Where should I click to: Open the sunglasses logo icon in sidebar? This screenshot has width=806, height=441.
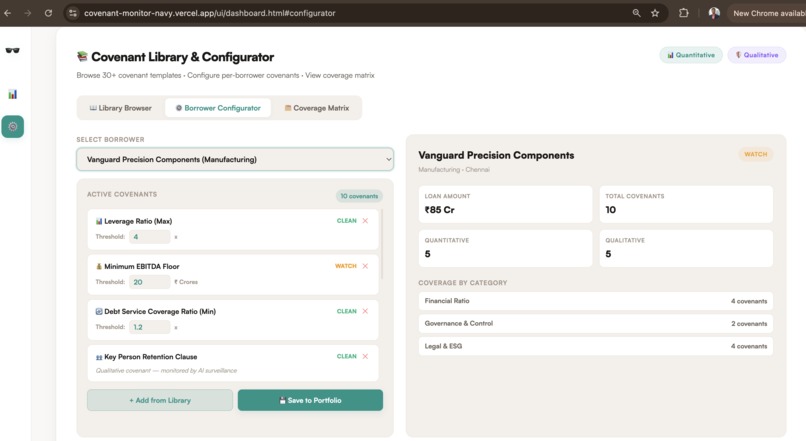pyautogui.click(x=12, y=50)
